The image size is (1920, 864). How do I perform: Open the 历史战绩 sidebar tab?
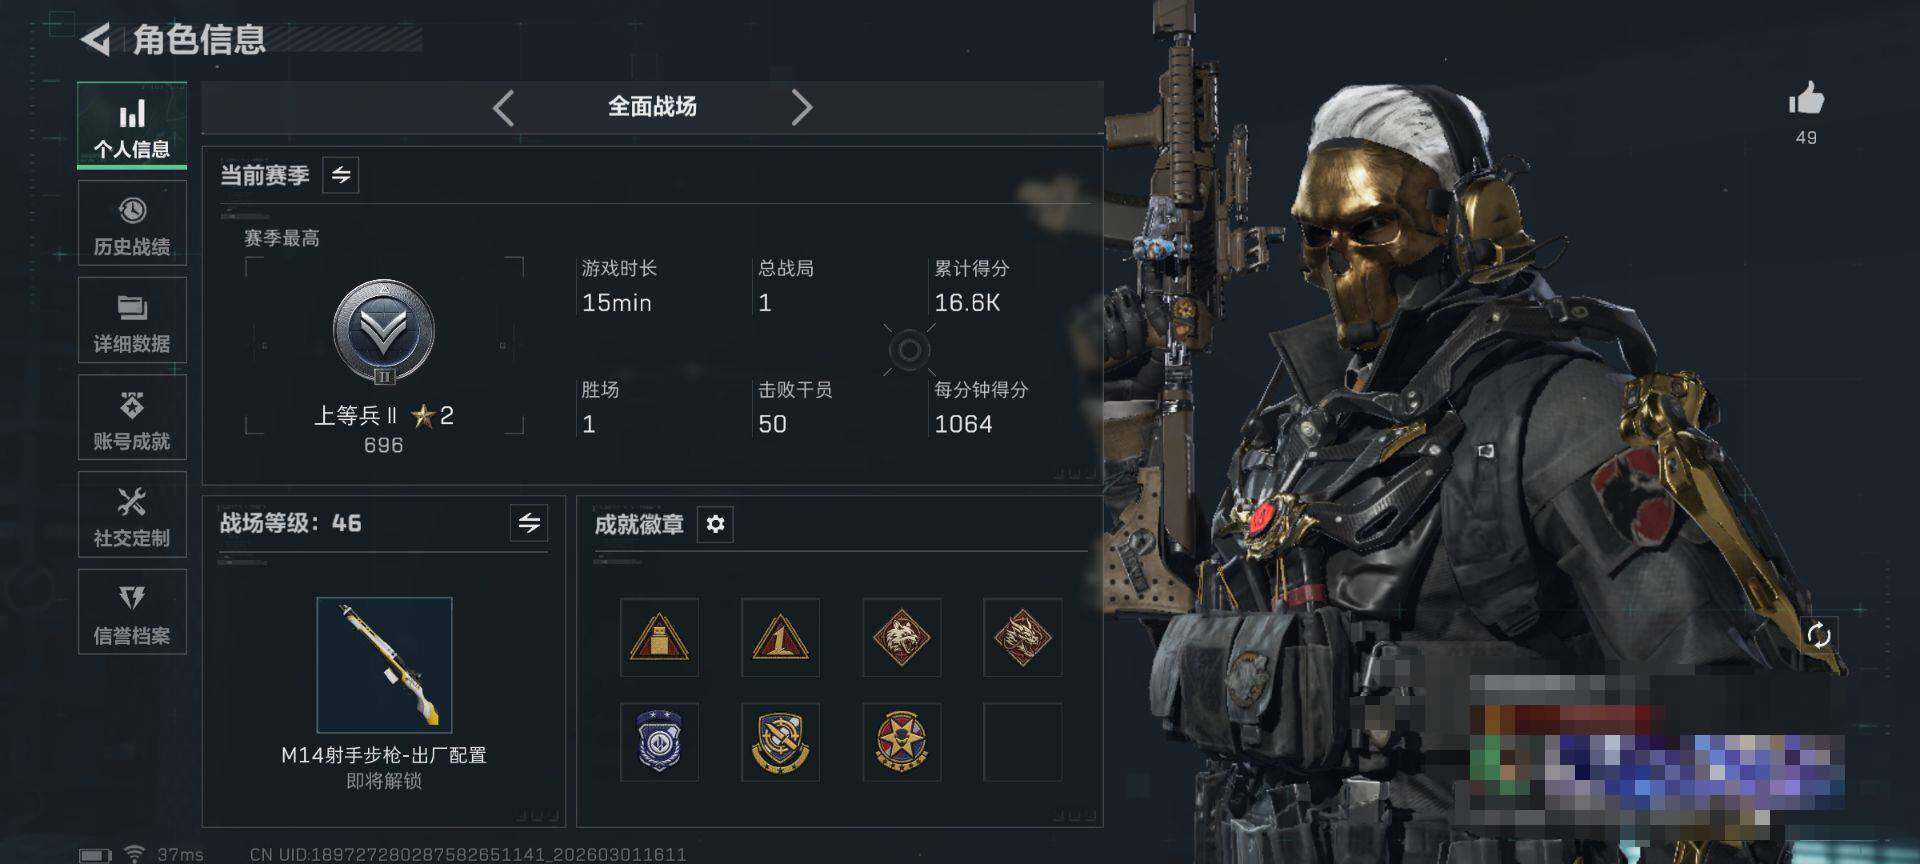click(132, 224)
